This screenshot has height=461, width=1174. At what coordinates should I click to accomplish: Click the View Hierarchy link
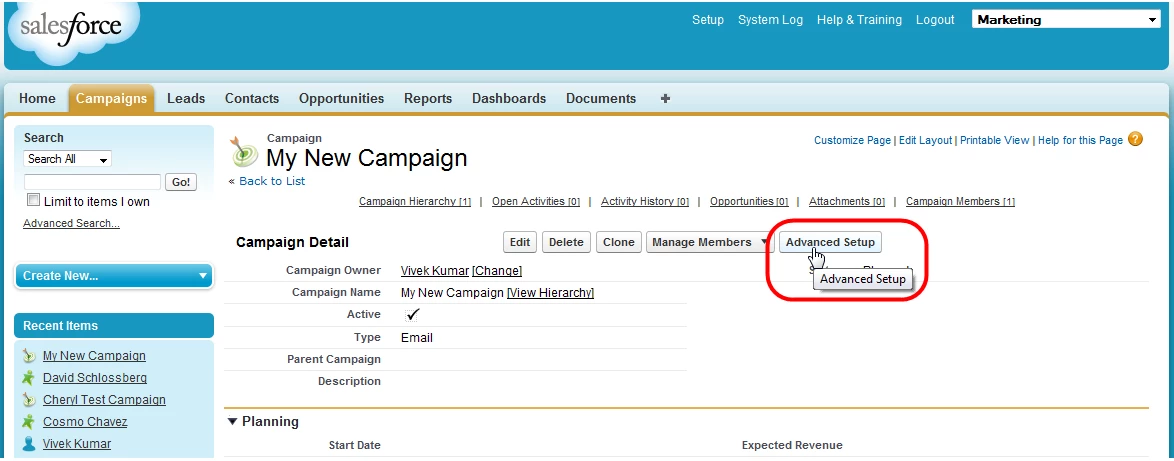(x=550, y=293)
